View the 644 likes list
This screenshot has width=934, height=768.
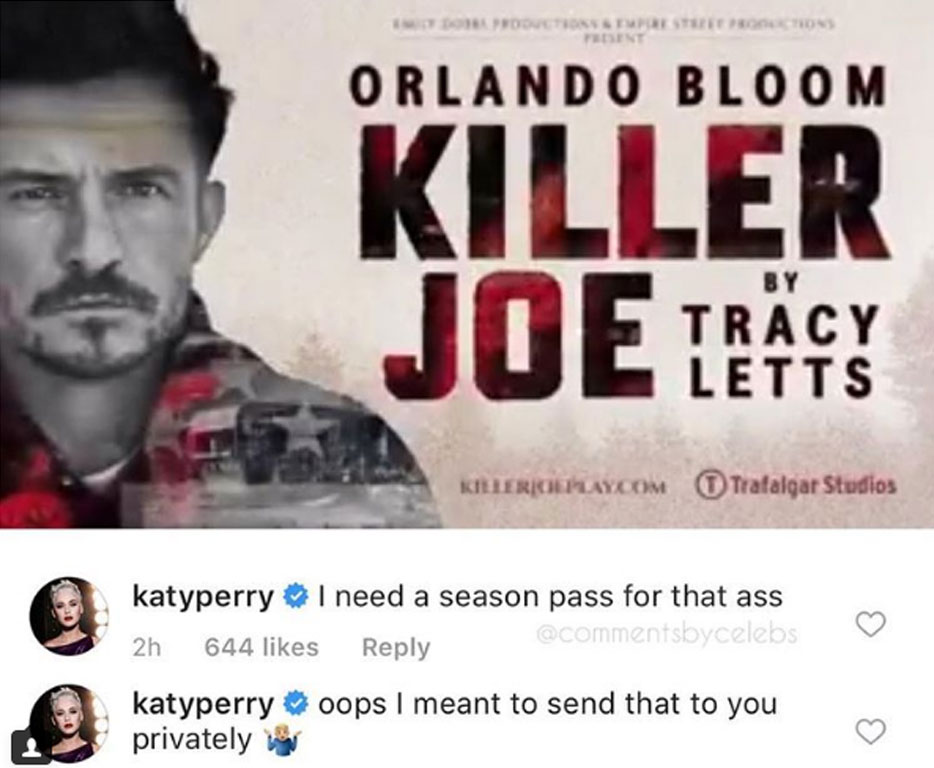click(261, 647)
